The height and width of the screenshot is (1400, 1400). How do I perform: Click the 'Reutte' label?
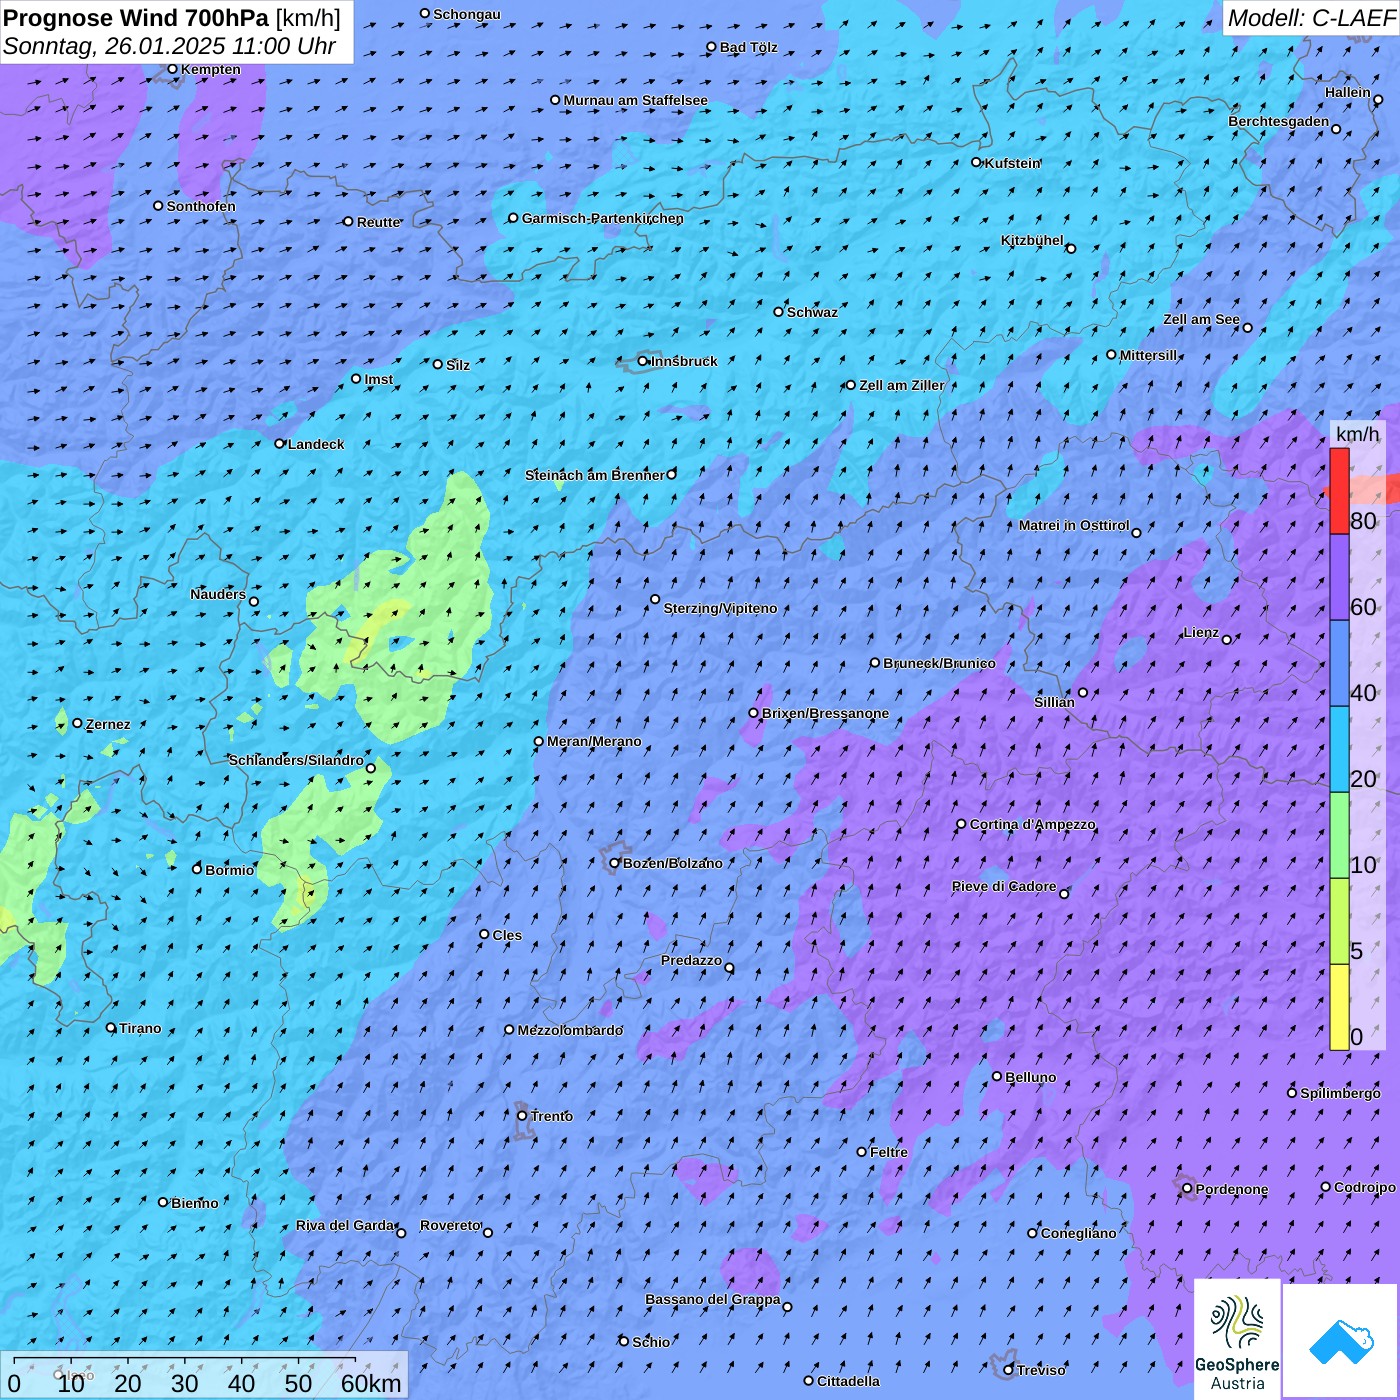coord(379,222)
